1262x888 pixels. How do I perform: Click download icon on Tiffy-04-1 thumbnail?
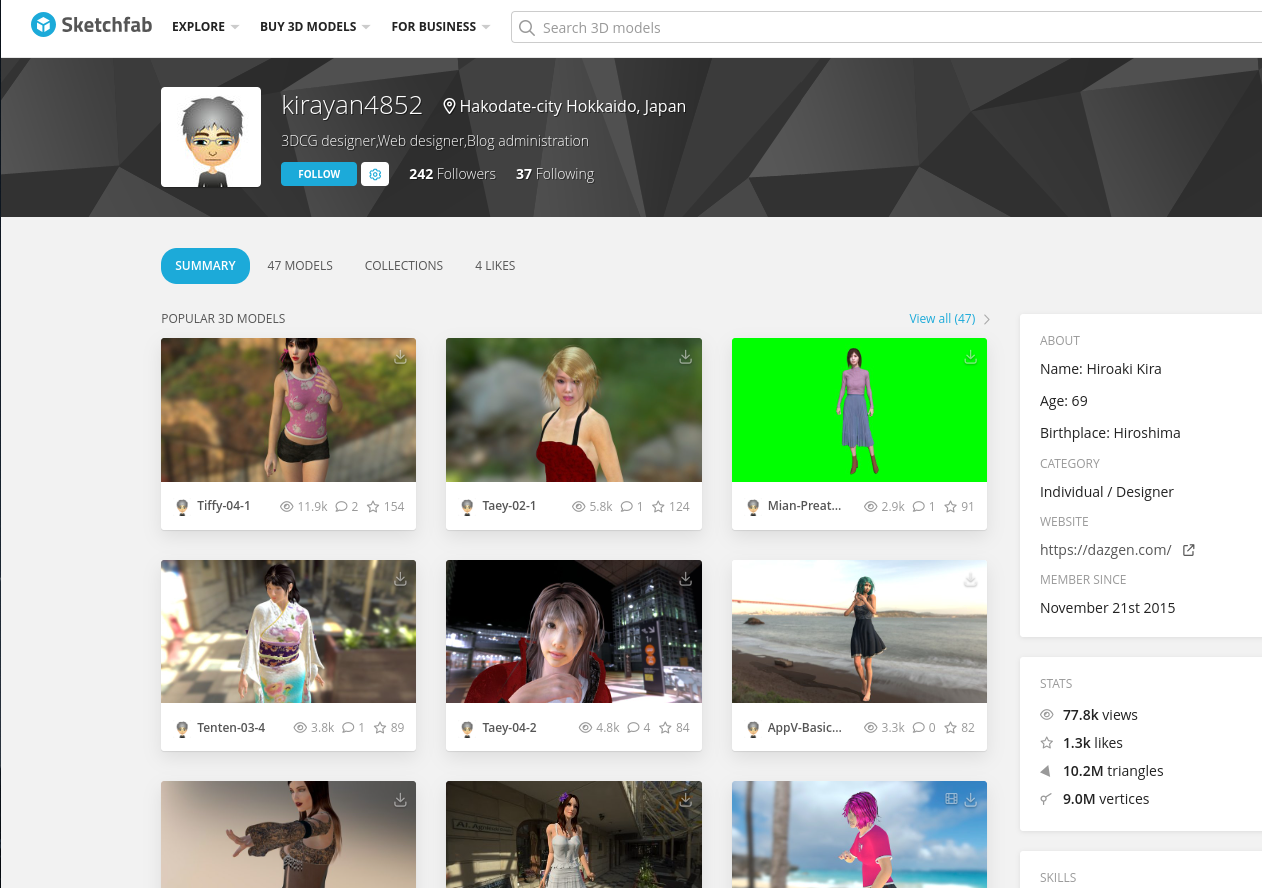(400, 356)
